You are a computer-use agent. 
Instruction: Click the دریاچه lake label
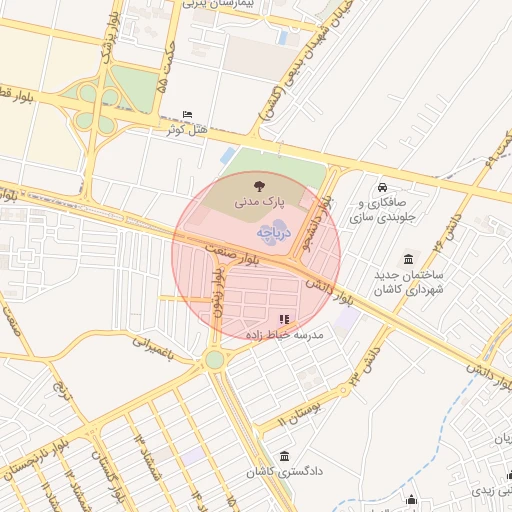coord(273,232)
